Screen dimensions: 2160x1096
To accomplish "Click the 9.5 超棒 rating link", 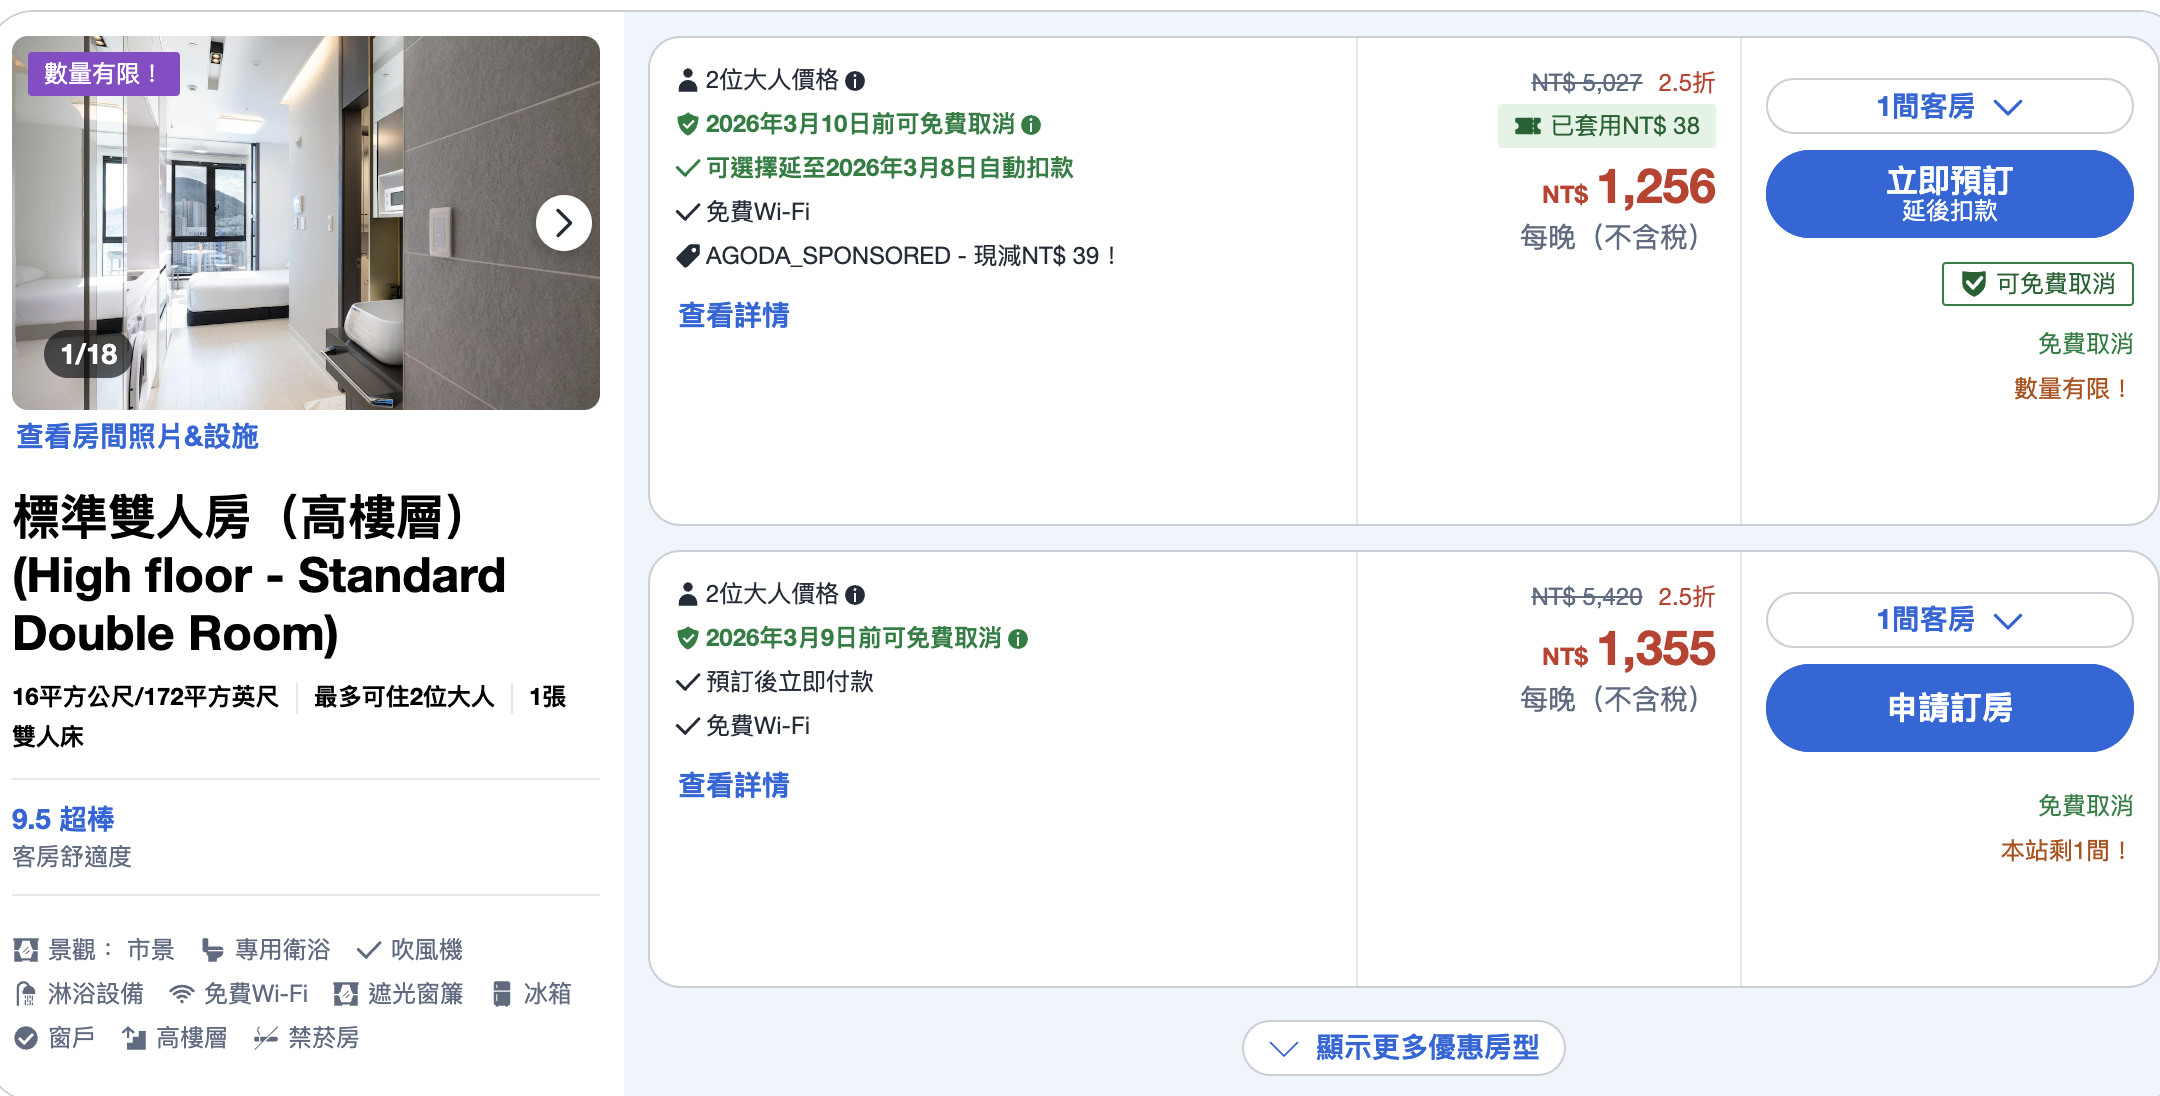I will 62,819.
